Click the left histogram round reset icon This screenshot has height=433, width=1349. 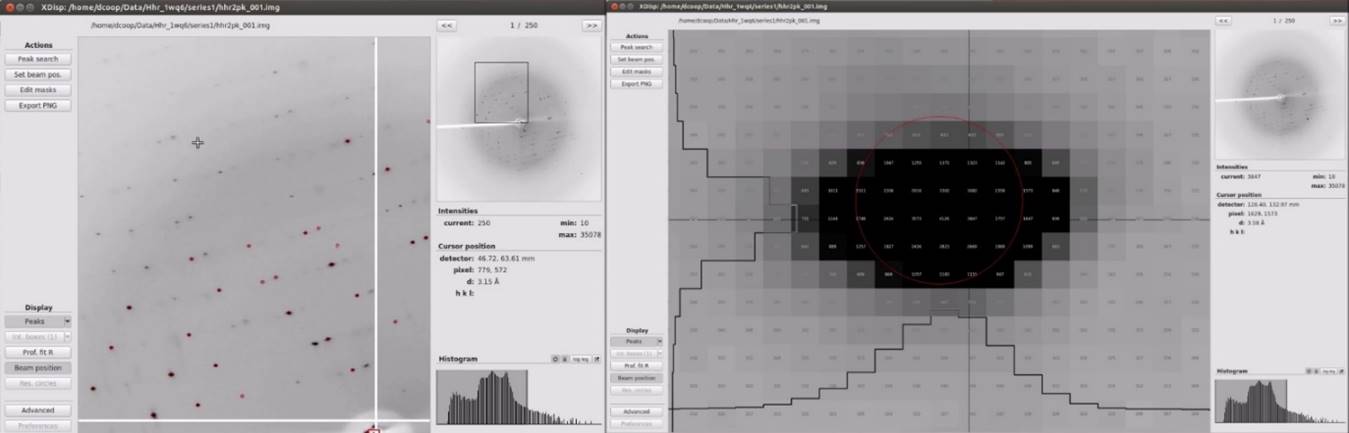[x=556, y=359]
